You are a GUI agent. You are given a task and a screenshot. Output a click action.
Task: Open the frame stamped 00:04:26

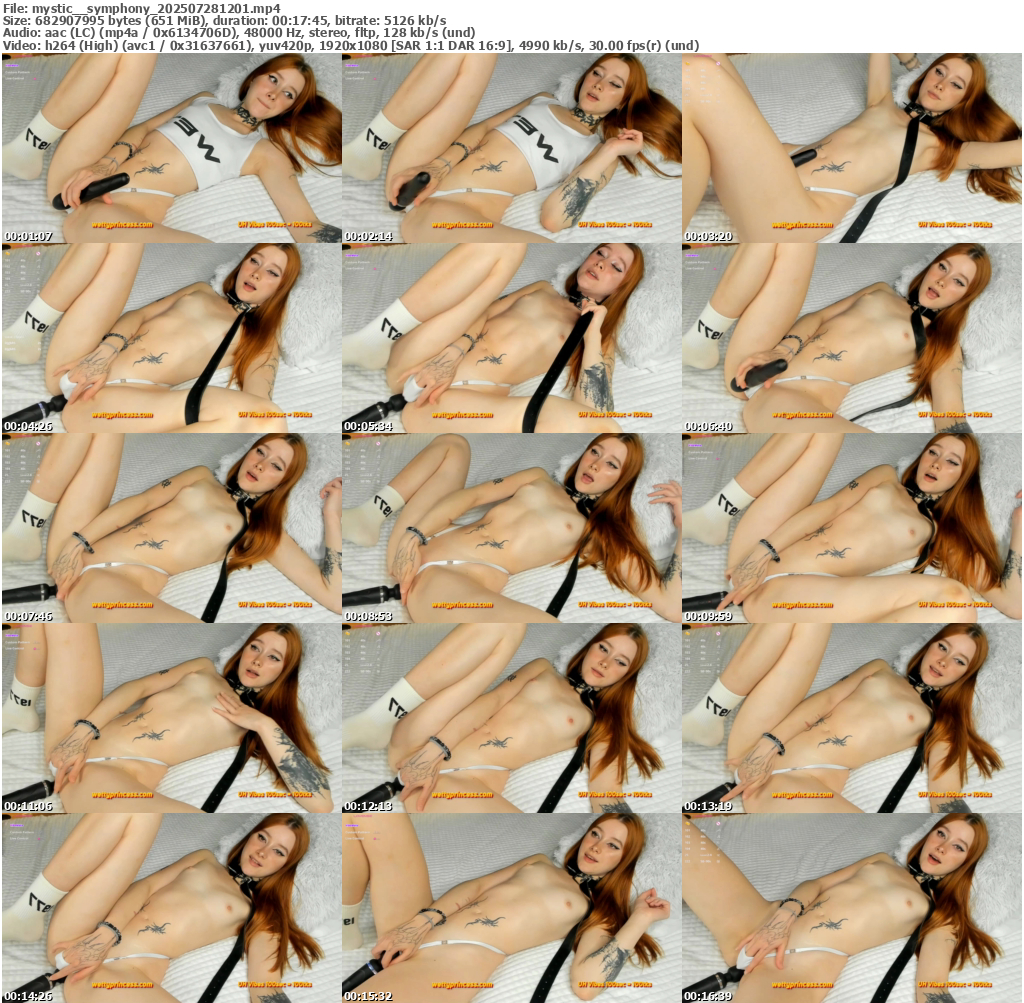[x=172, y=338]
